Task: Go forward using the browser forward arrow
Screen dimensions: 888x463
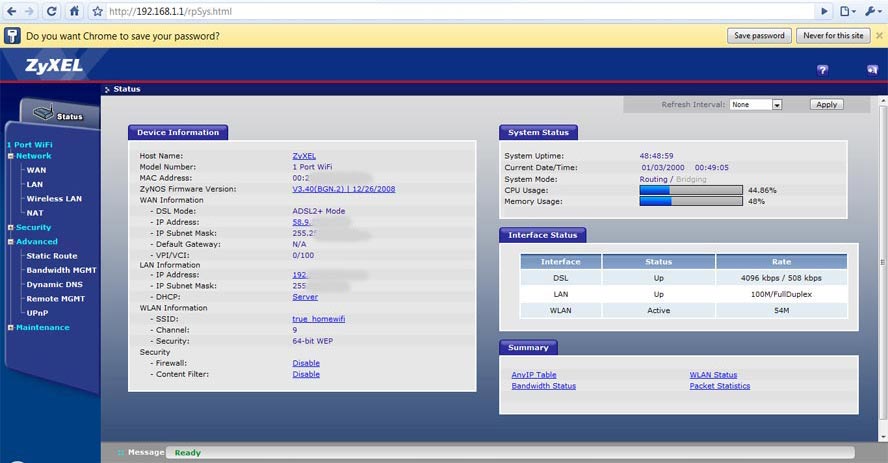Action: click(x=29, y=11)
